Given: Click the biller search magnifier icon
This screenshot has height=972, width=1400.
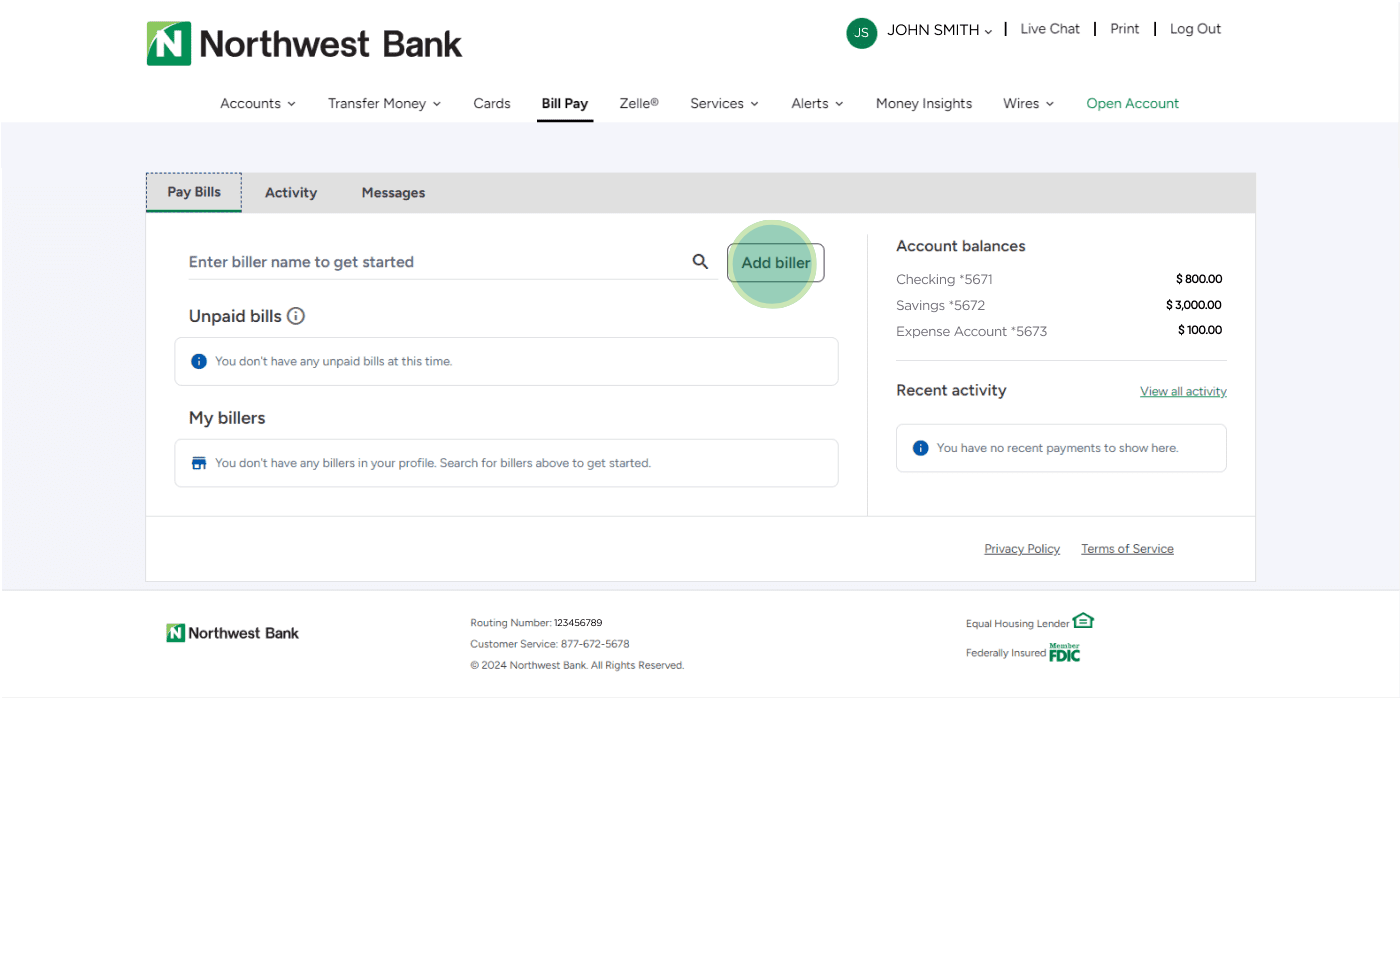Looking at the screenshot, I should tap(700, 262).
